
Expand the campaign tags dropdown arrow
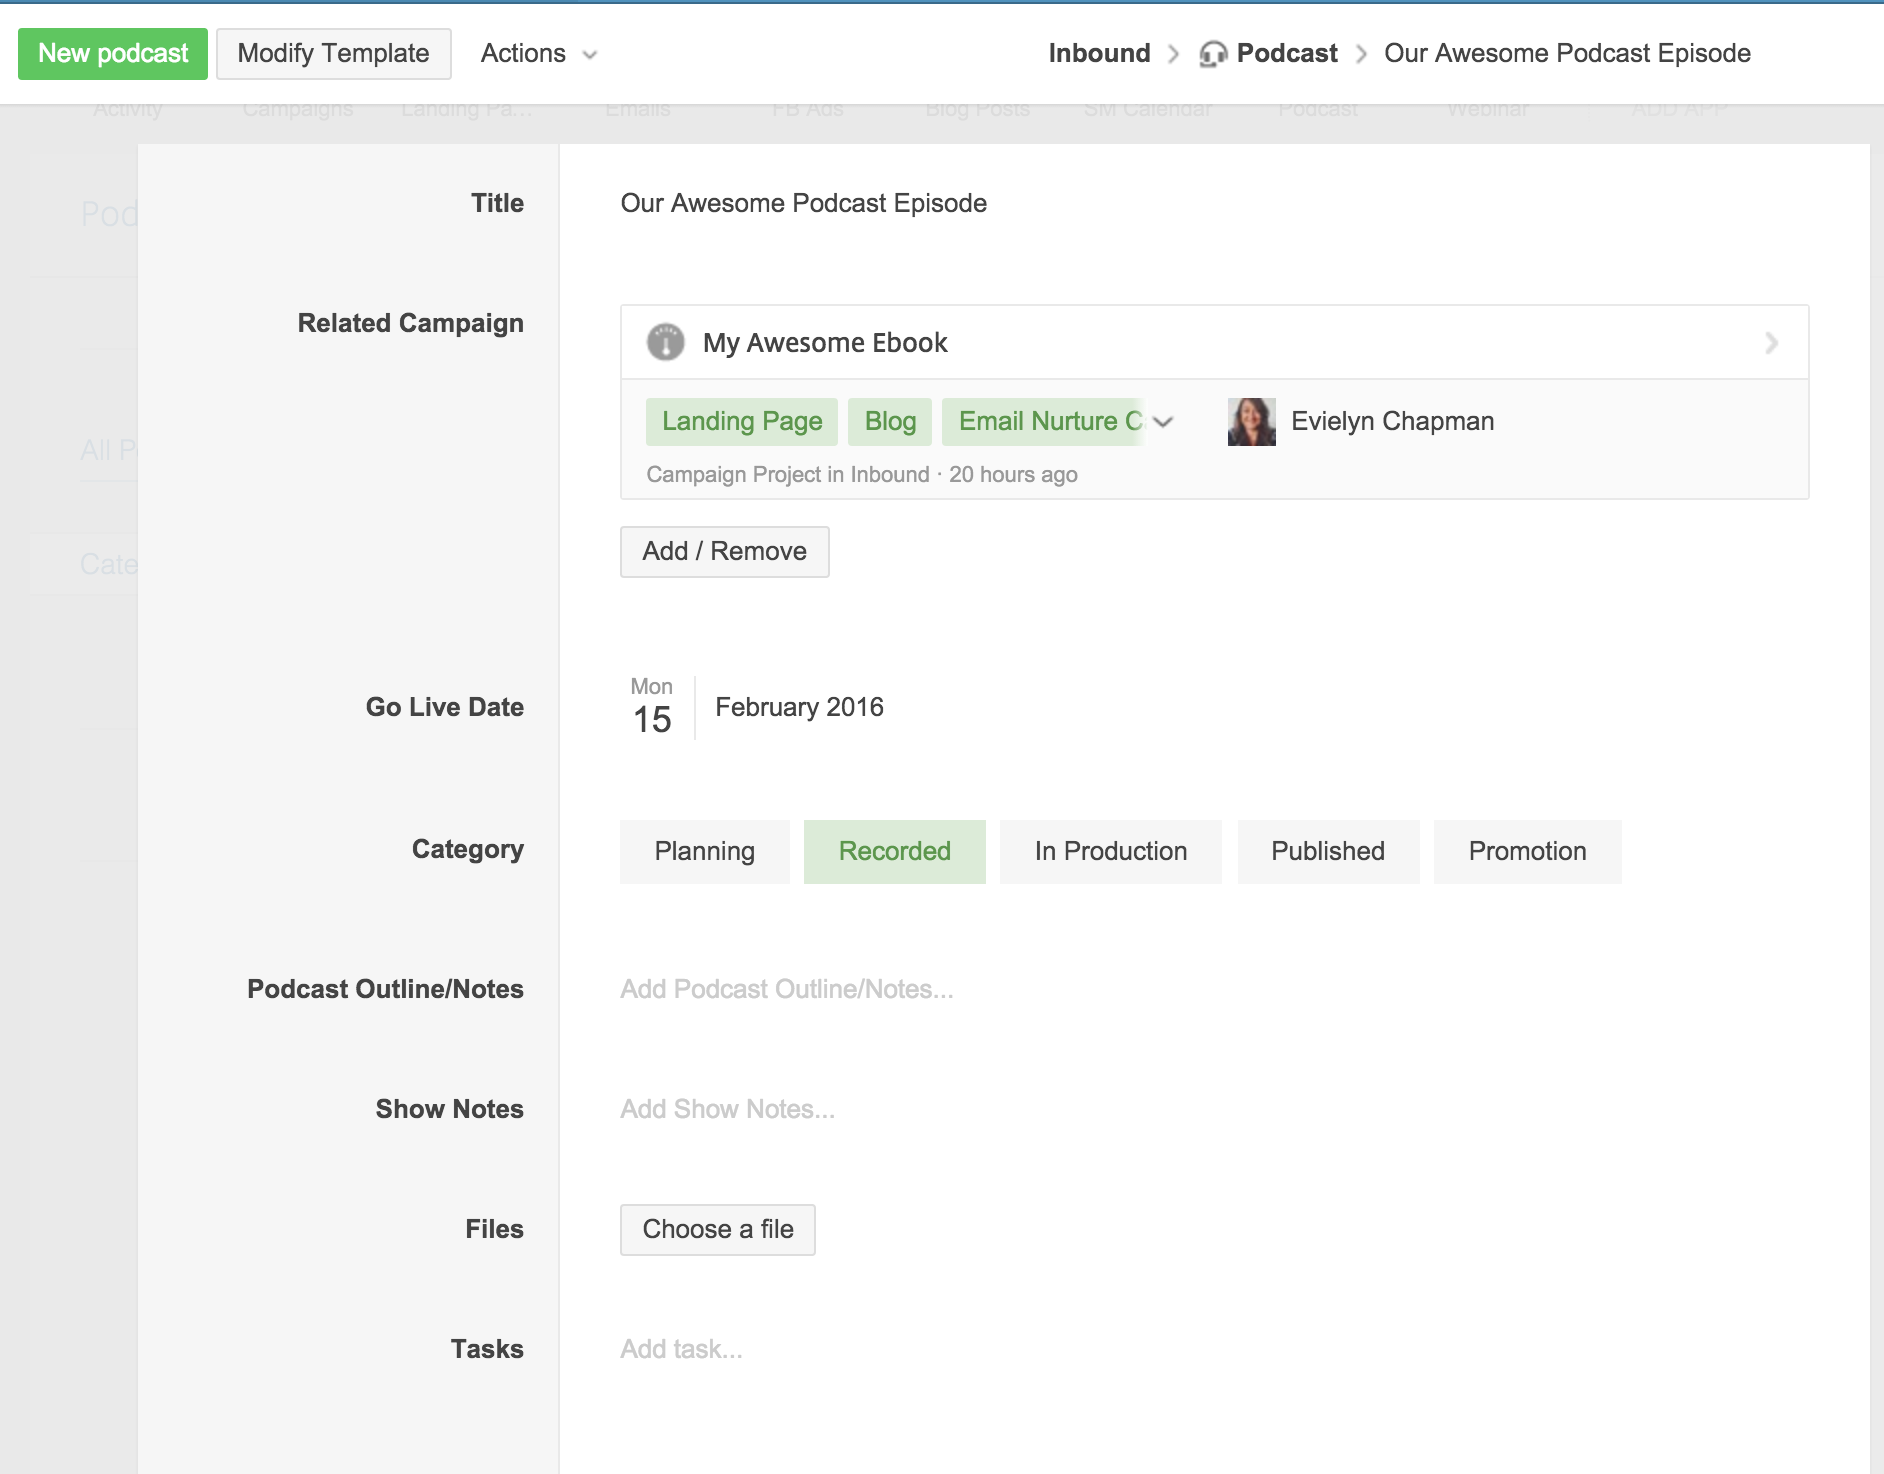pyautogui.click(x=1163, y=422)
